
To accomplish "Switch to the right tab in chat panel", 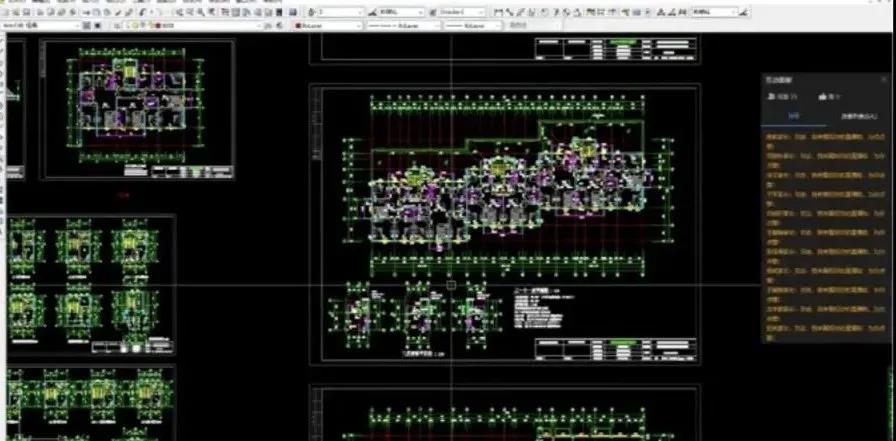I will pyautogui.click(x=859, y=116).
